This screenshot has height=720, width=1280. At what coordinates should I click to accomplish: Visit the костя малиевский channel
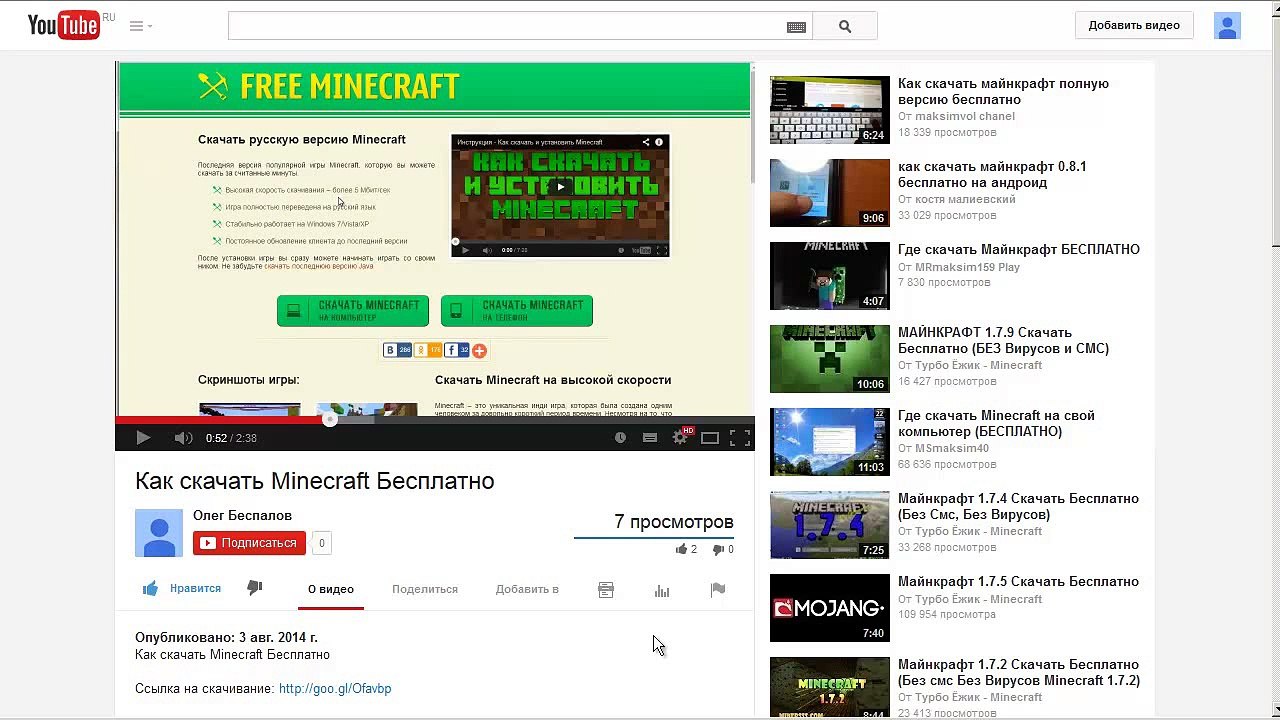coord(965,199)
